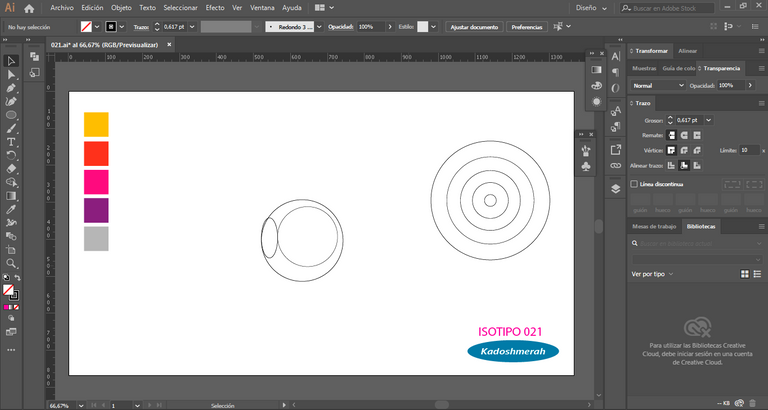
Task: Switch to the Alinear tab
Action: [688, 51]
